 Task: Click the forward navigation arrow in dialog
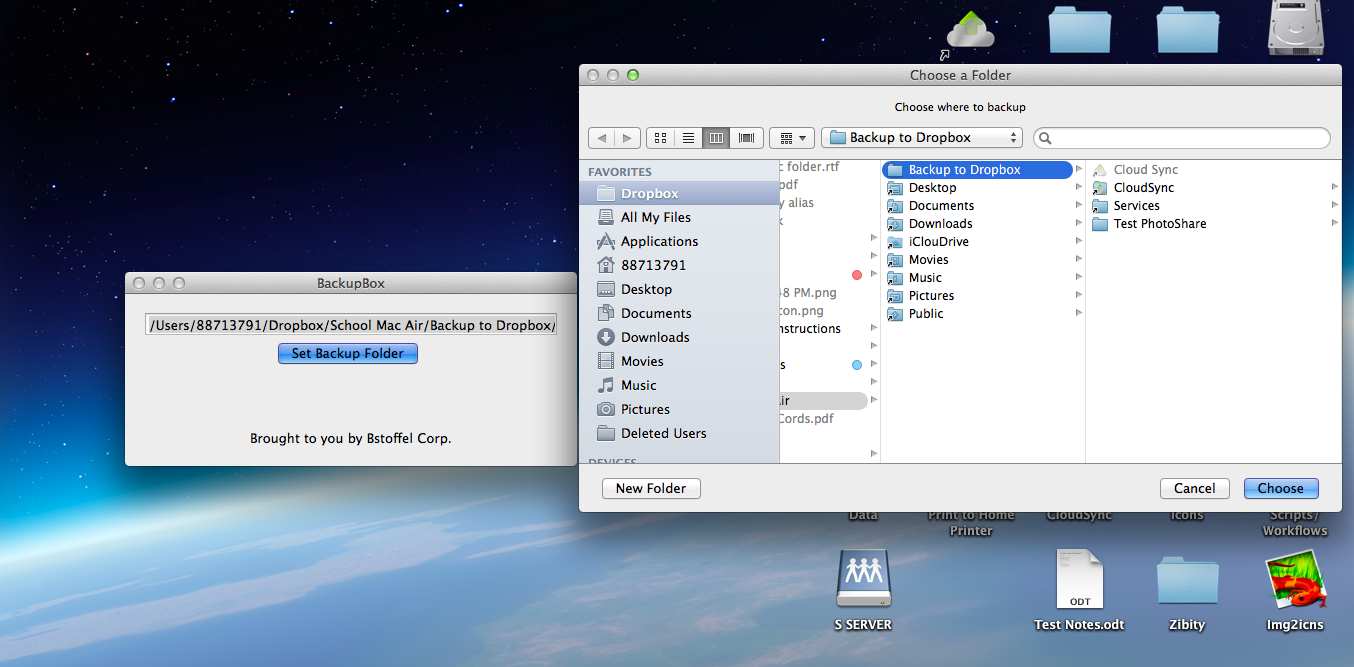pyautogui.click(x=627, y=138)
